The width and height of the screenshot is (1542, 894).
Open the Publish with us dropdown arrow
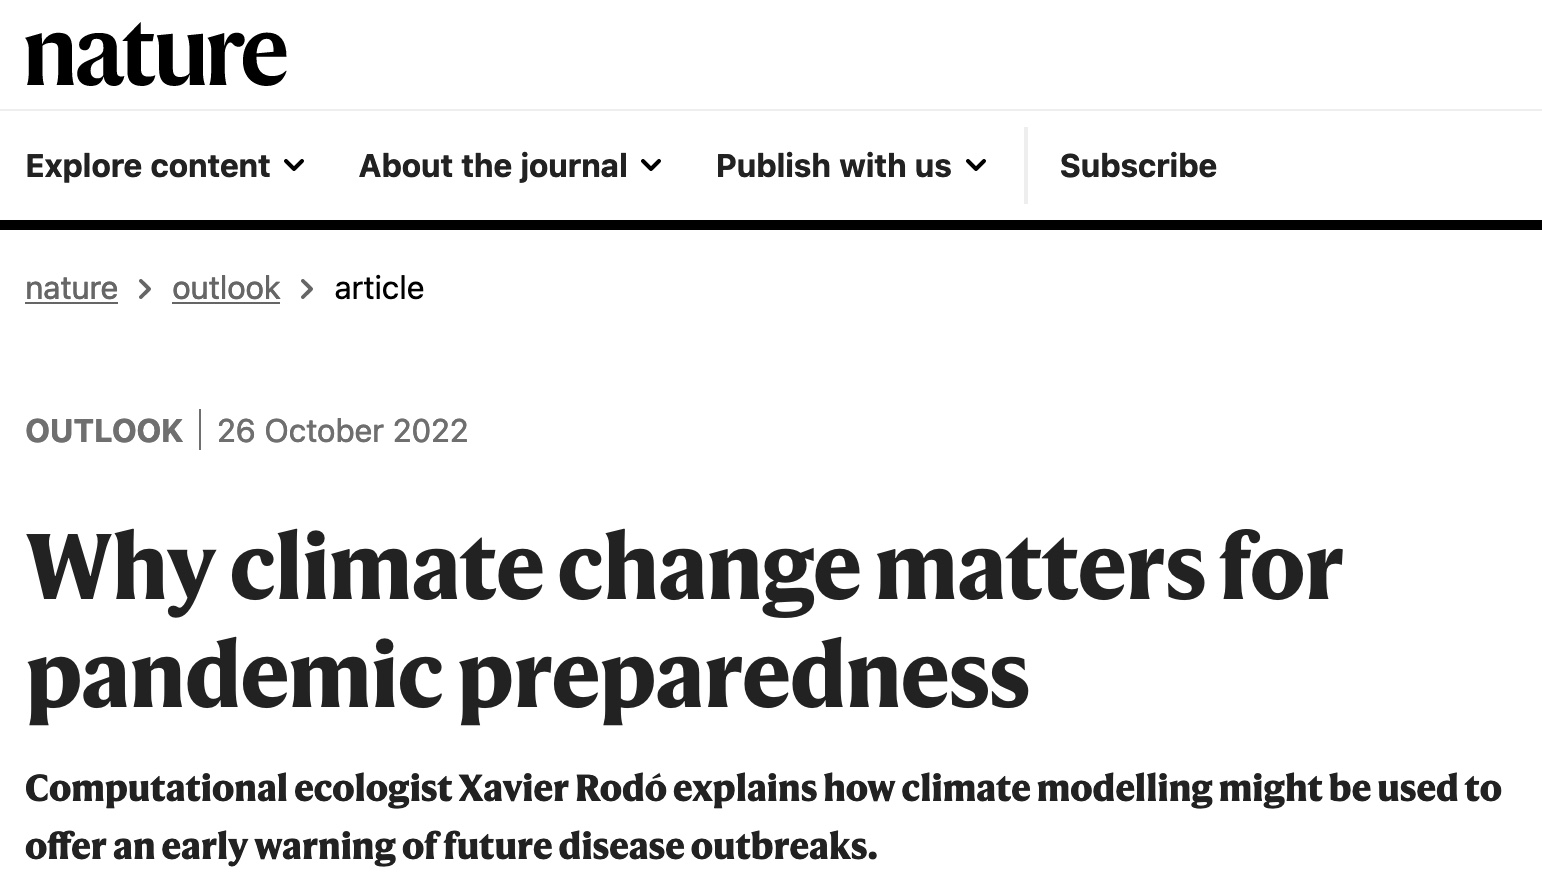(x=976, y=165)
